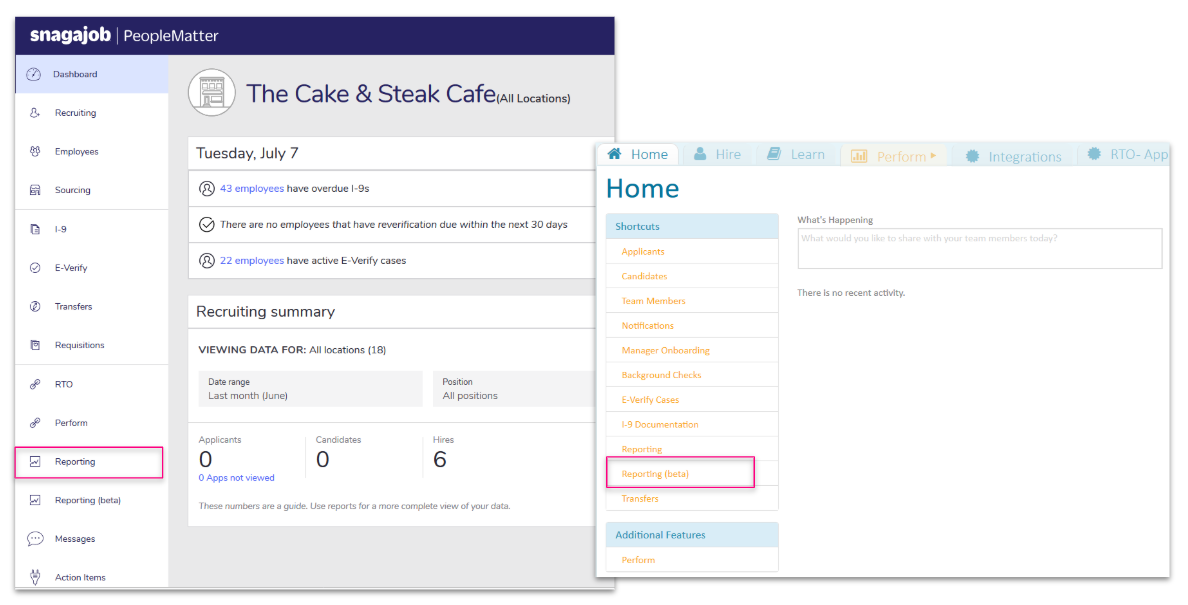1188x605 pixels.
Task: Click the I-9 document icon
Action: point(35,229)
